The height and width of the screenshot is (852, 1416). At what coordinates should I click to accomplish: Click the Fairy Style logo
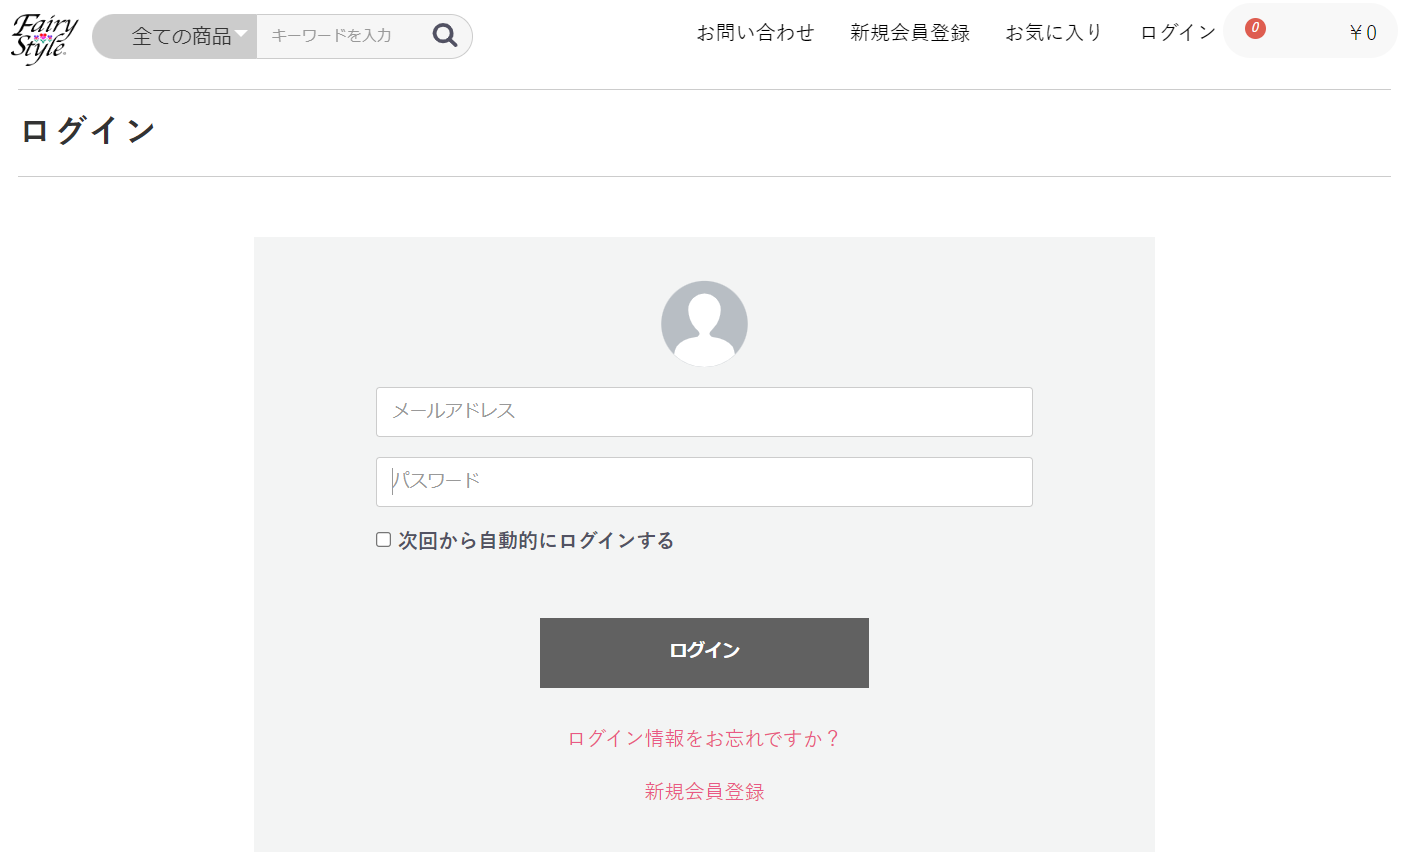pyautogui.click(x=44, y=38)
